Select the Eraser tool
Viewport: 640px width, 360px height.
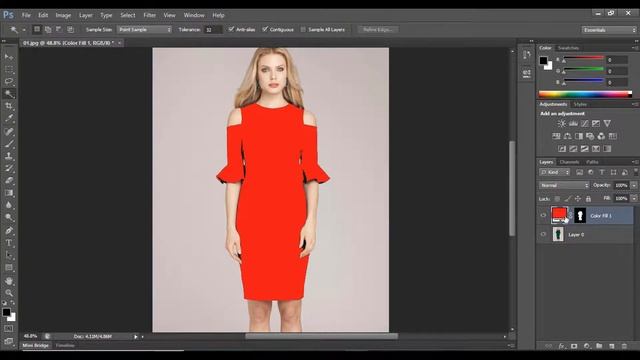click(9, 181)
